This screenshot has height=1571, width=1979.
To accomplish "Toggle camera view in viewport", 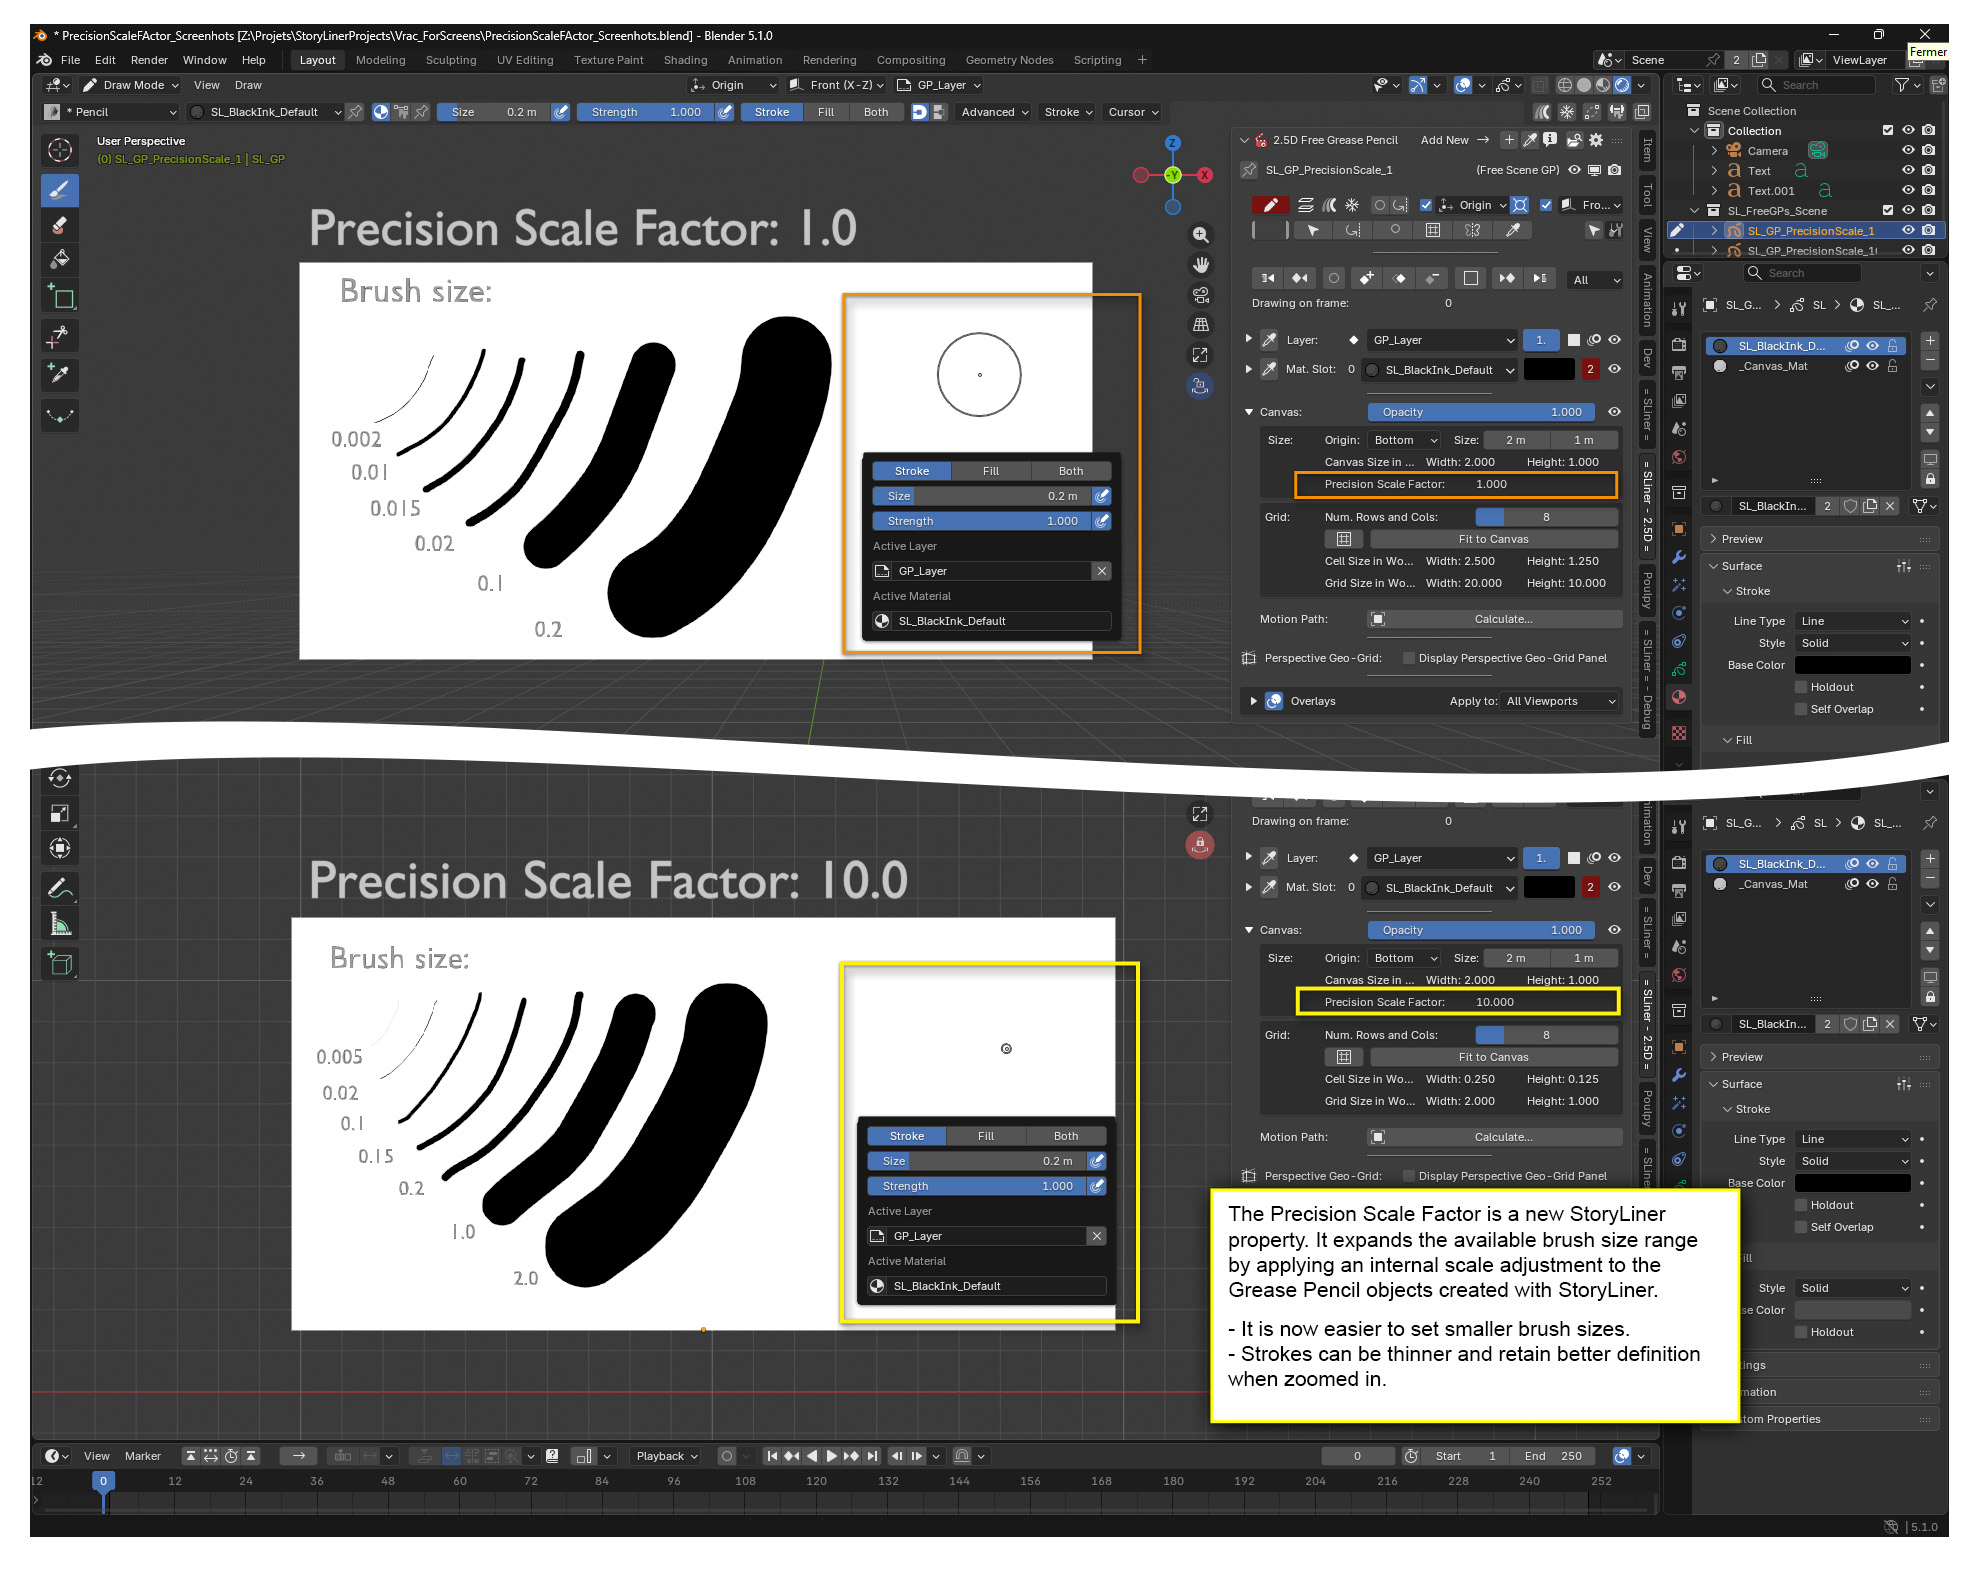I will 1200,295.
